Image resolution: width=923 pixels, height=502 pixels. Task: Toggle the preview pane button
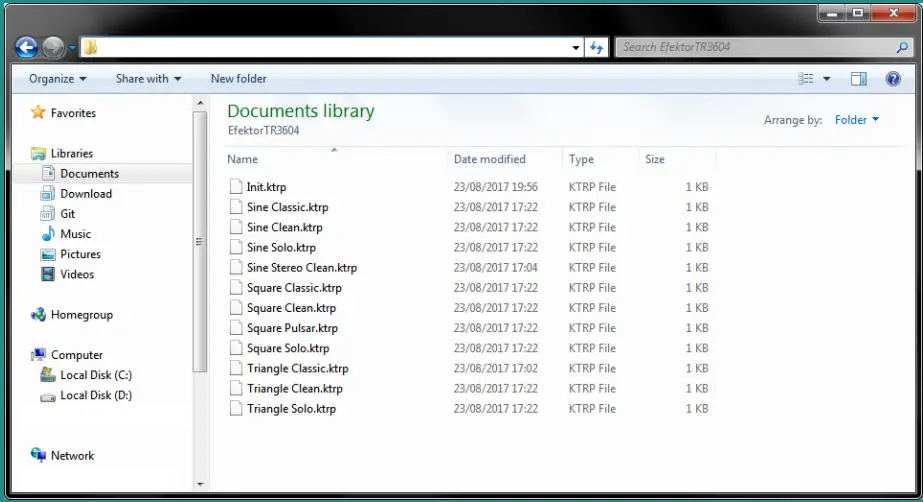point(859,79)
